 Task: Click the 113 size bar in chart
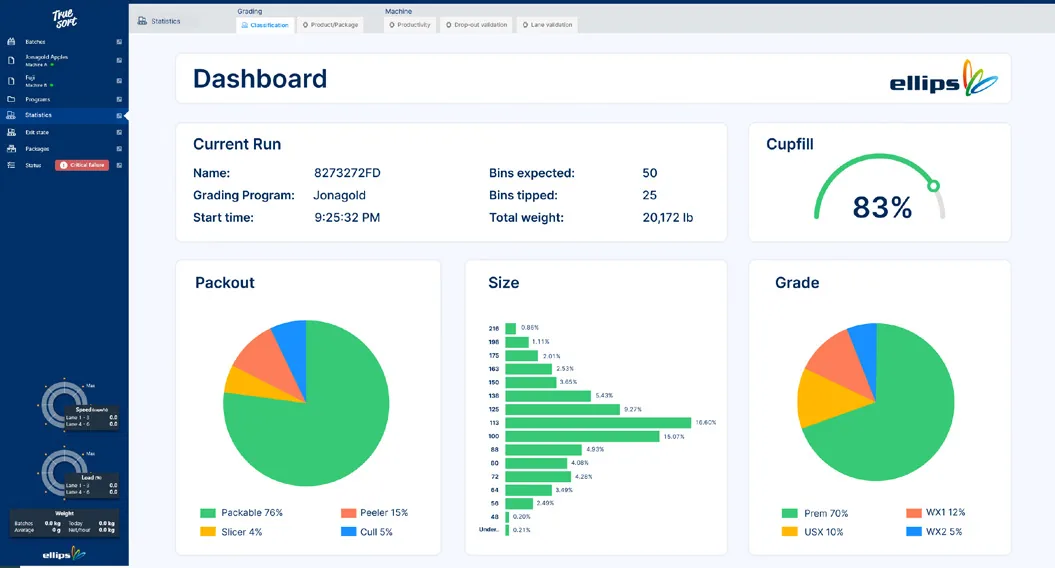598,423
